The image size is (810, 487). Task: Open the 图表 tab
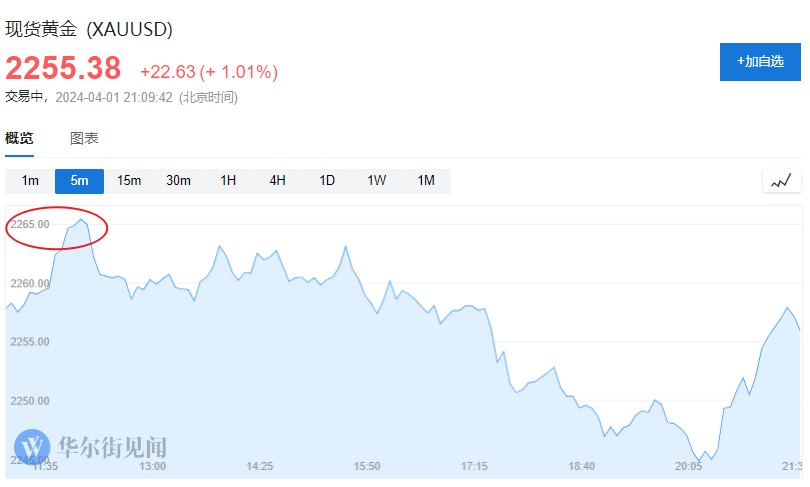[x=84, y=138]
